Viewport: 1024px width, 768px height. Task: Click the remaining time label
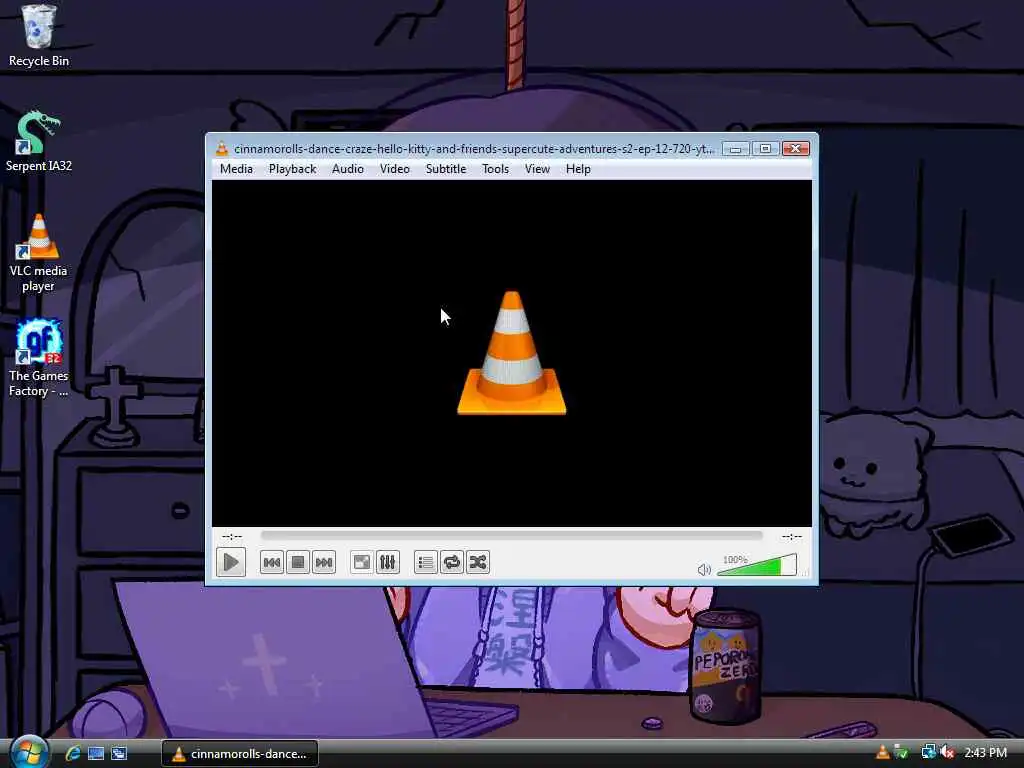coord(792,536)
